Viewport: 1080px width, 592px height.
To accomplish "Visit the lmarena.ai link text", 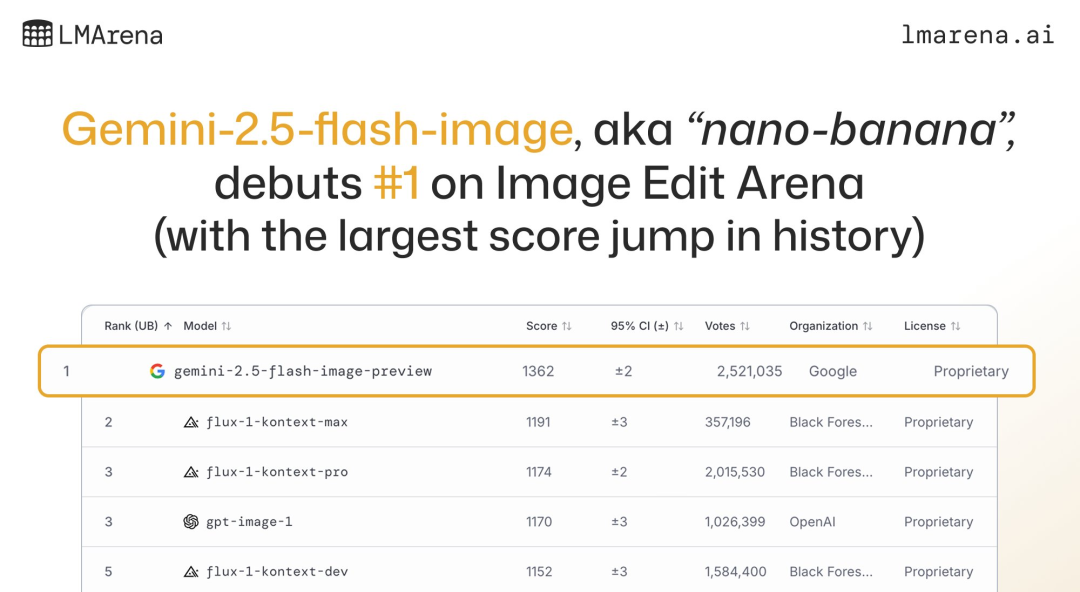I will click(x=977, y=34).
